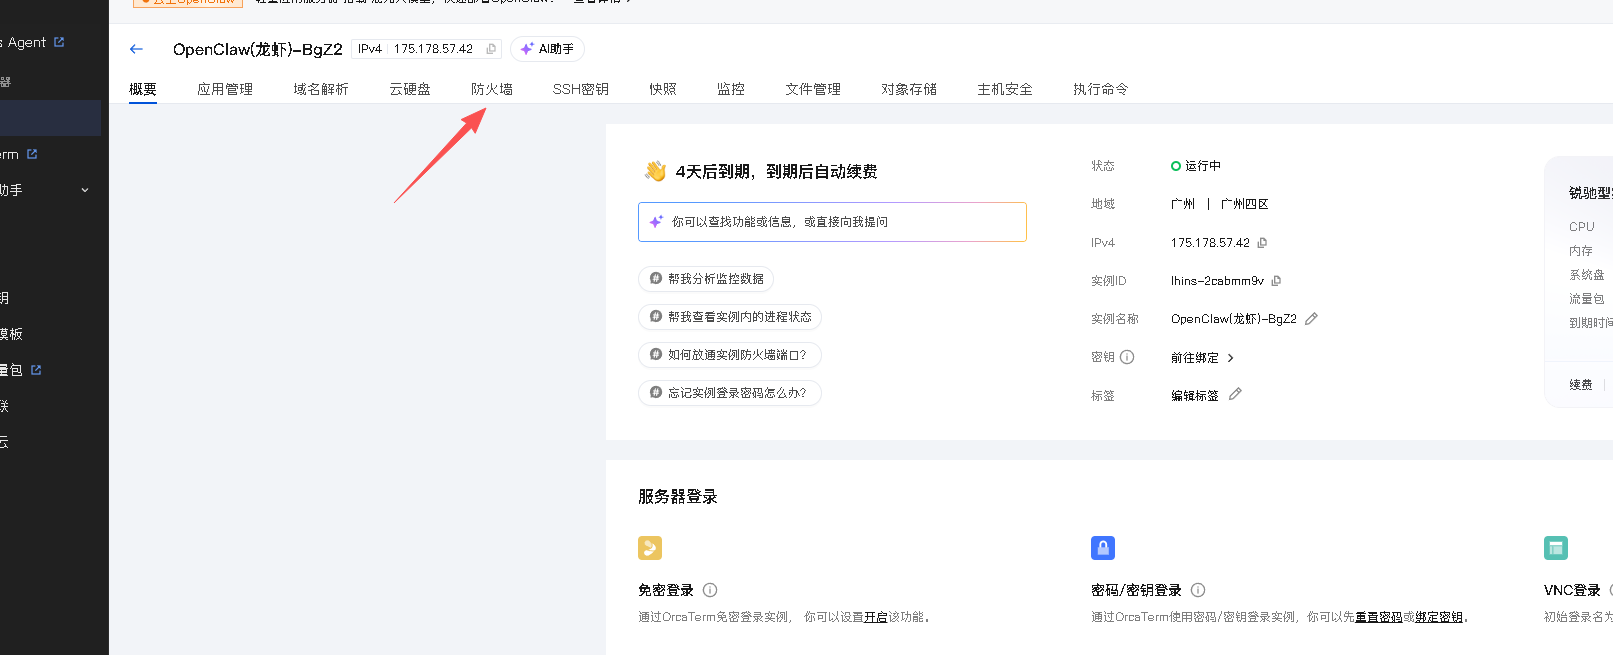Show info tooltip beside 密钥
The width and height of the screenshot is (1613, 655).
[1127, 357]
